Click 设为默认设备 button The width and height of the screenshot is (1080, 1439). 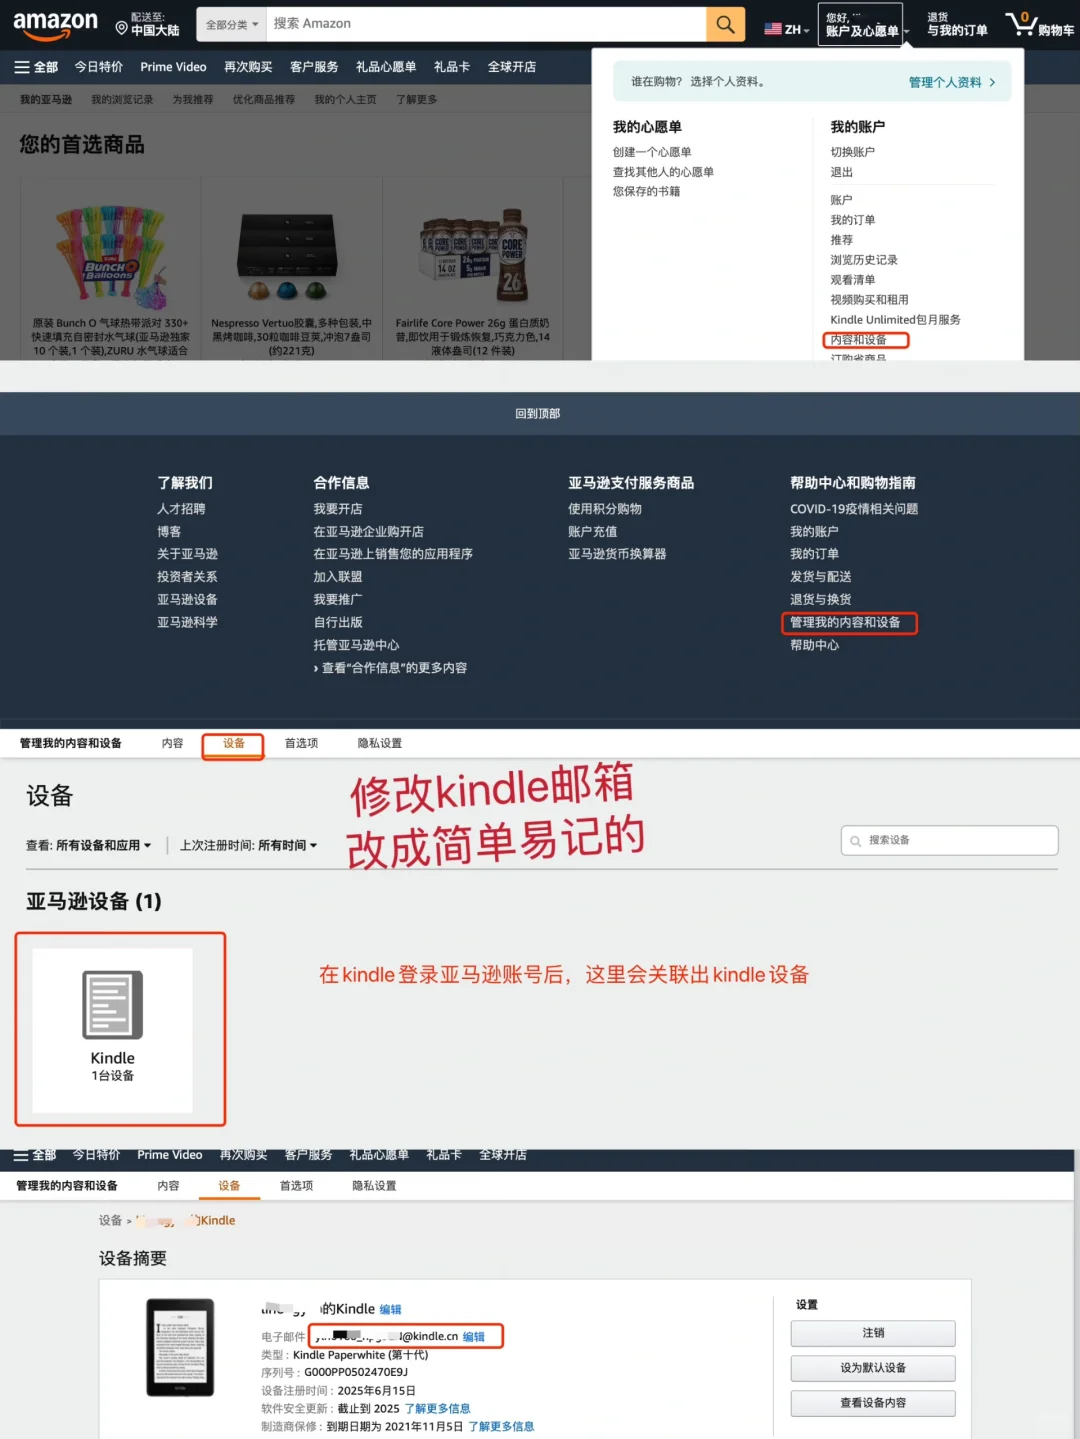click(x=873, y=1368)
